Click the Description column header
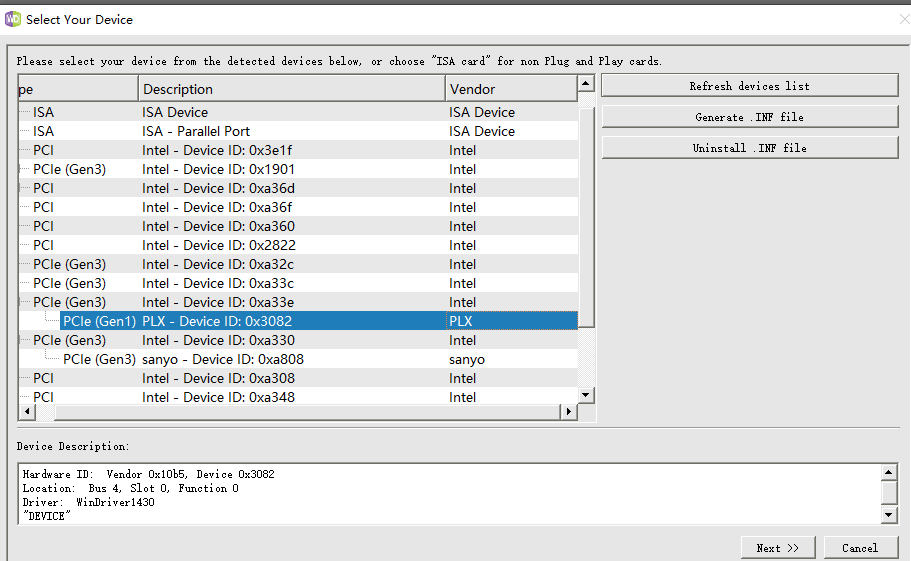This screenshot has width=911, height=561. (x=292, y=89)
